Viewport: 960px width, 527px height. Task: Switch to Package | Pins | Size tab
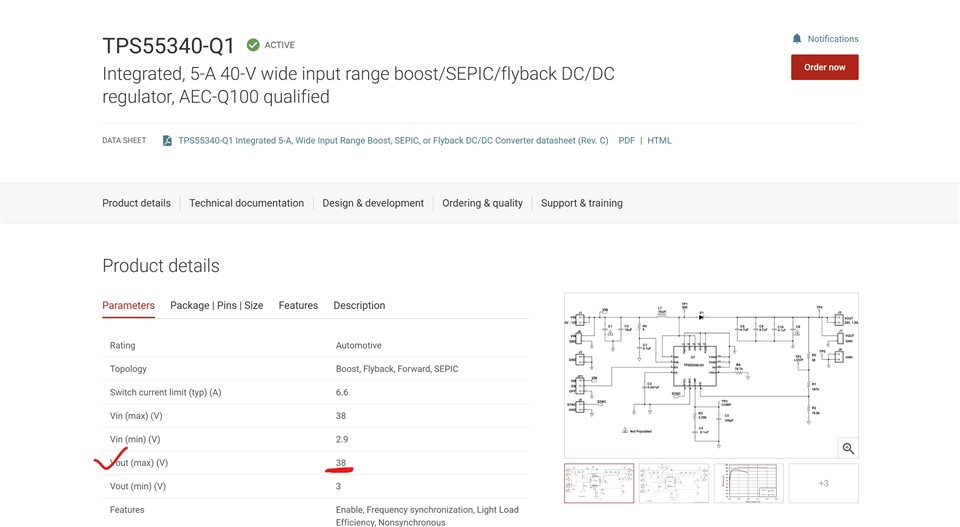pos(217,305)
